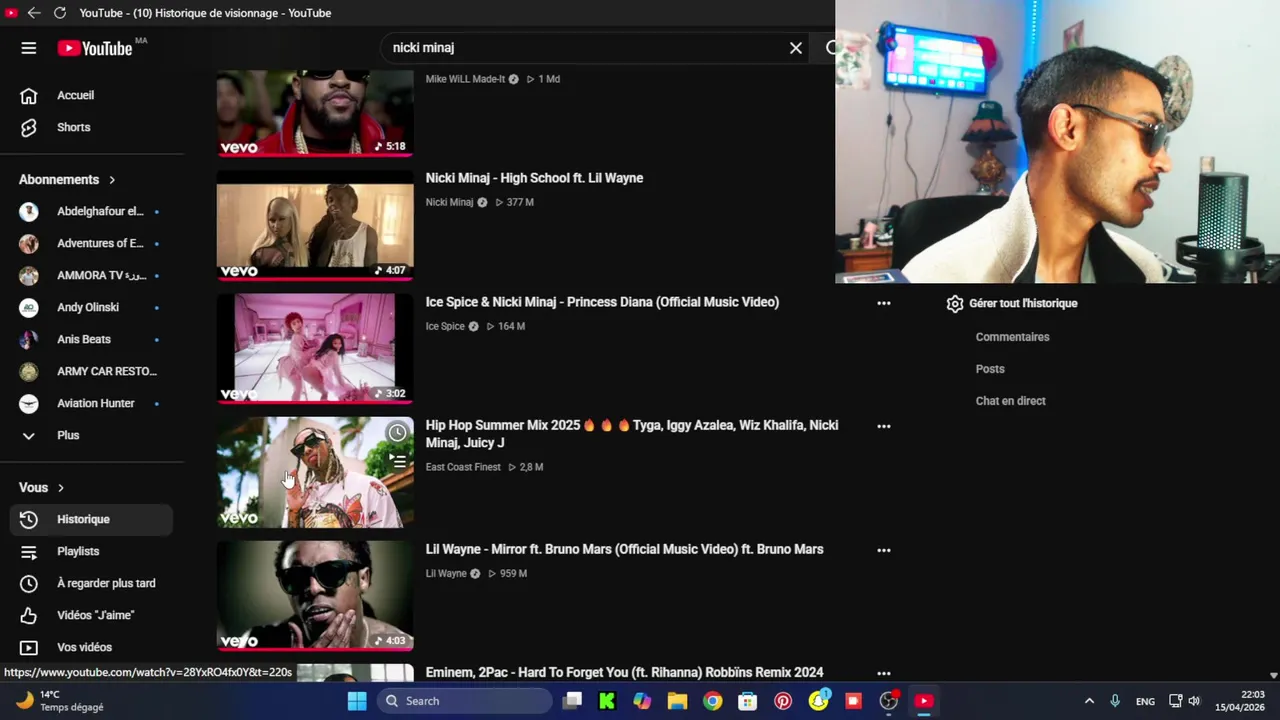Viewport: 1280px width, 720px height.
Task: Open more options for Eminem 2Pac video
Action: pyautogui.click(x=884, y=673)
